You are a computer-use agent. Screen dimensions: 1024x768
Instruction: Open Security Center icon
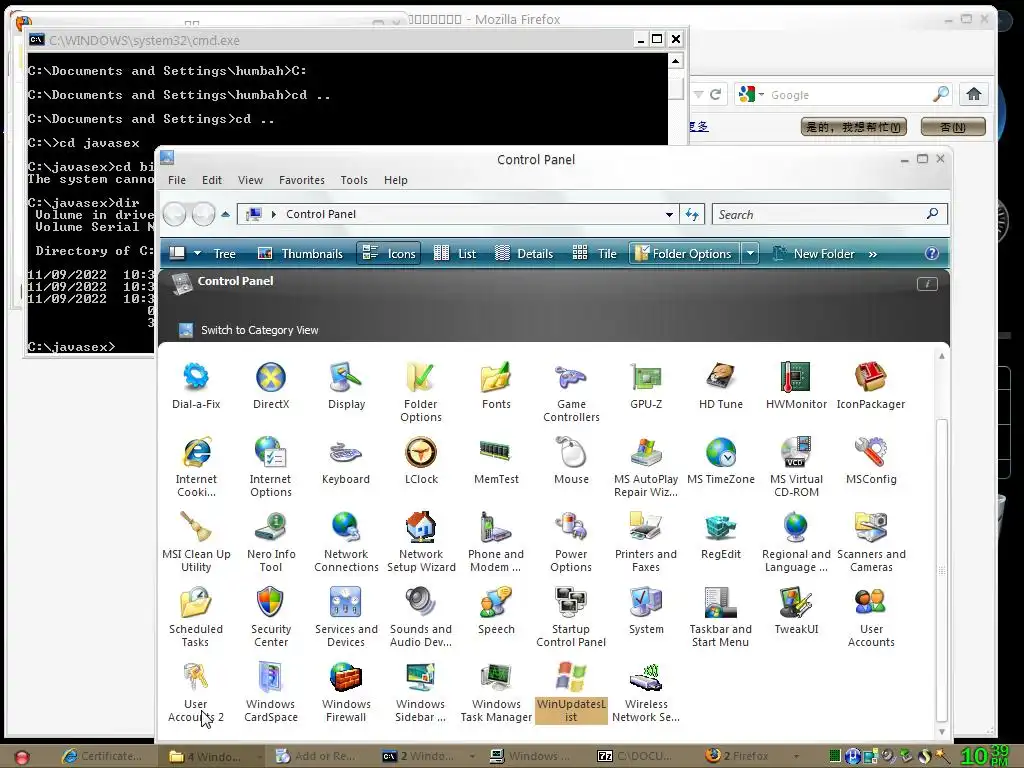point(271,617)
